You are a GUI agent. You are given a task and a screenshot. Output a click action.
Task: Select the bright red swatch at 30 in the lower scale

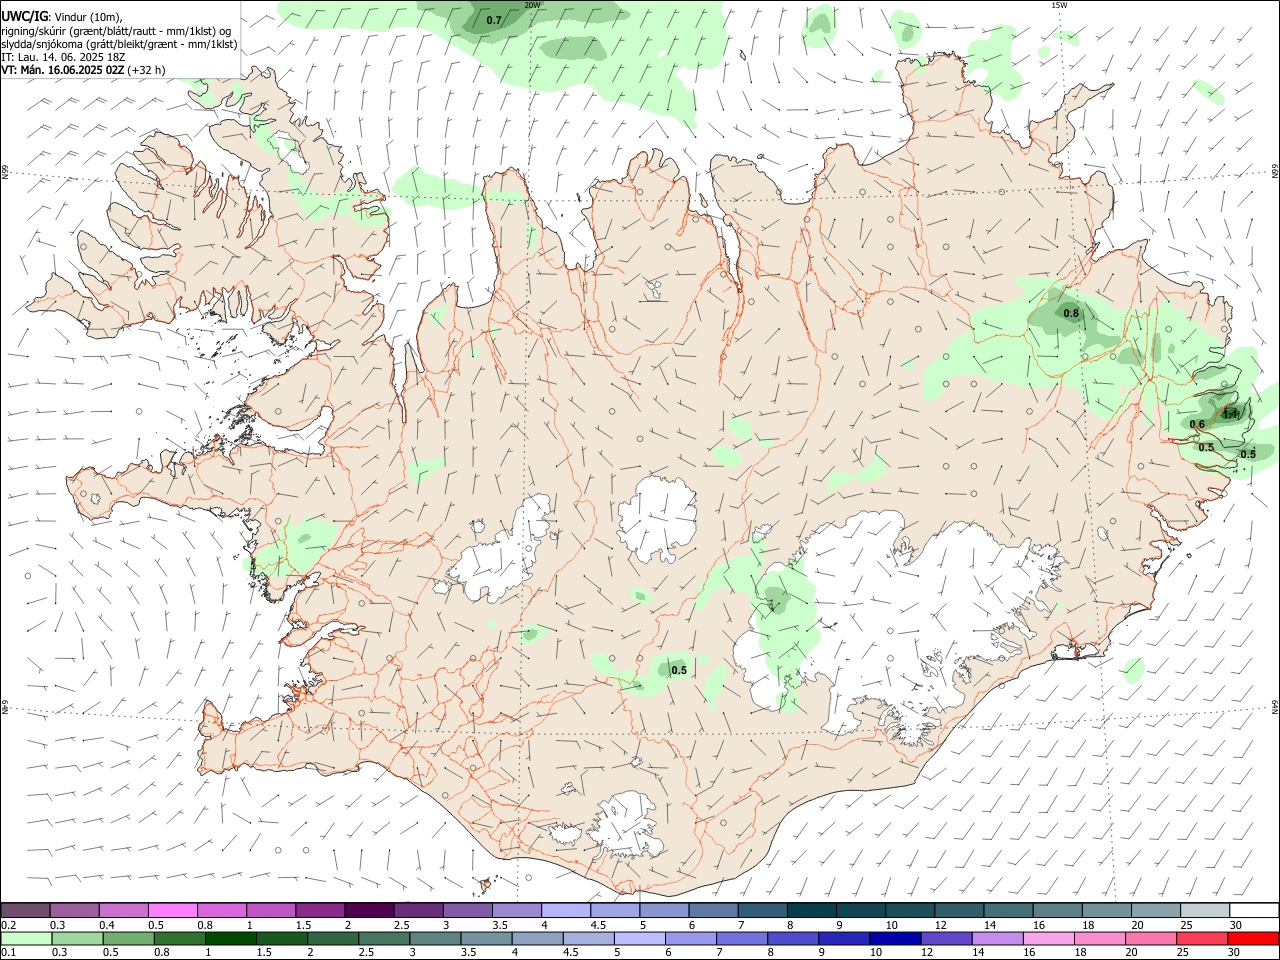(x=1254, y=939)
